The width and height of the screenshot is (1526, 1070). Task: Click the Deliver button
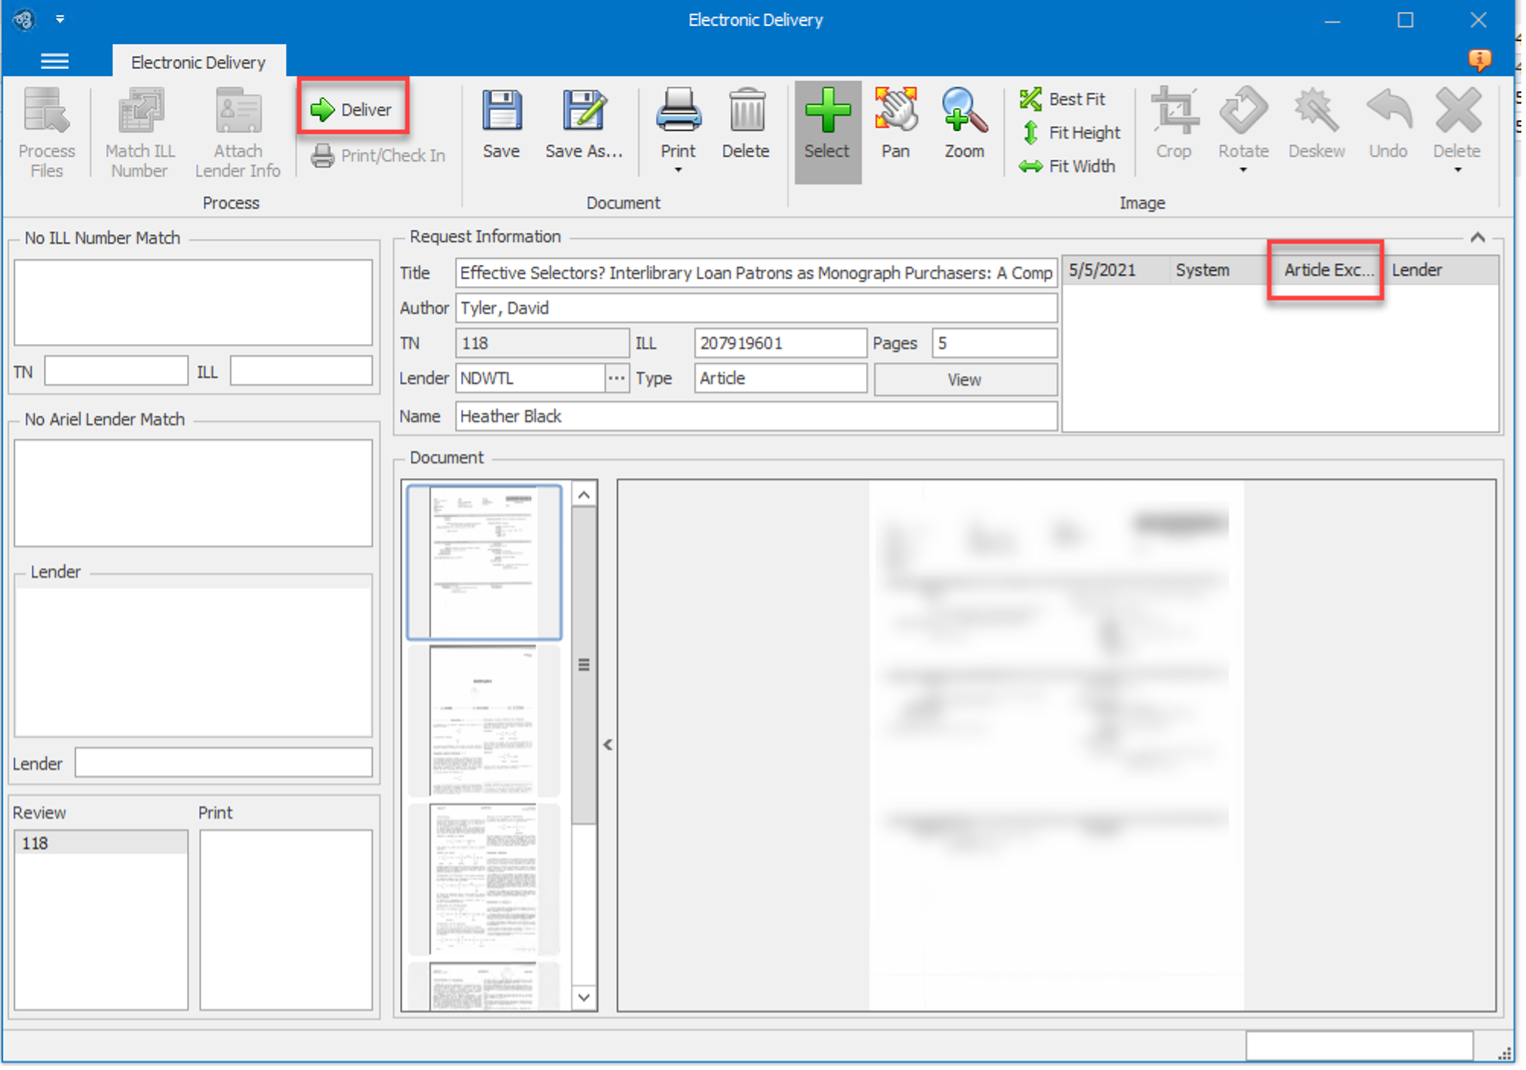pos(353,110)
